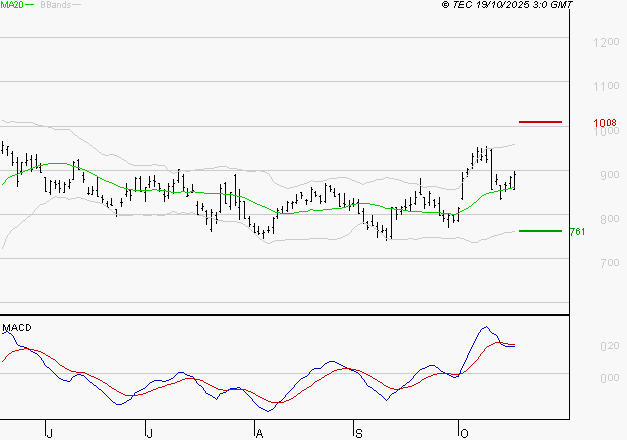The width and height of the screenshot is (627, 440).
Task: Click the 800 price axis label
Action: pyautogui.click(x=609, y=218)
